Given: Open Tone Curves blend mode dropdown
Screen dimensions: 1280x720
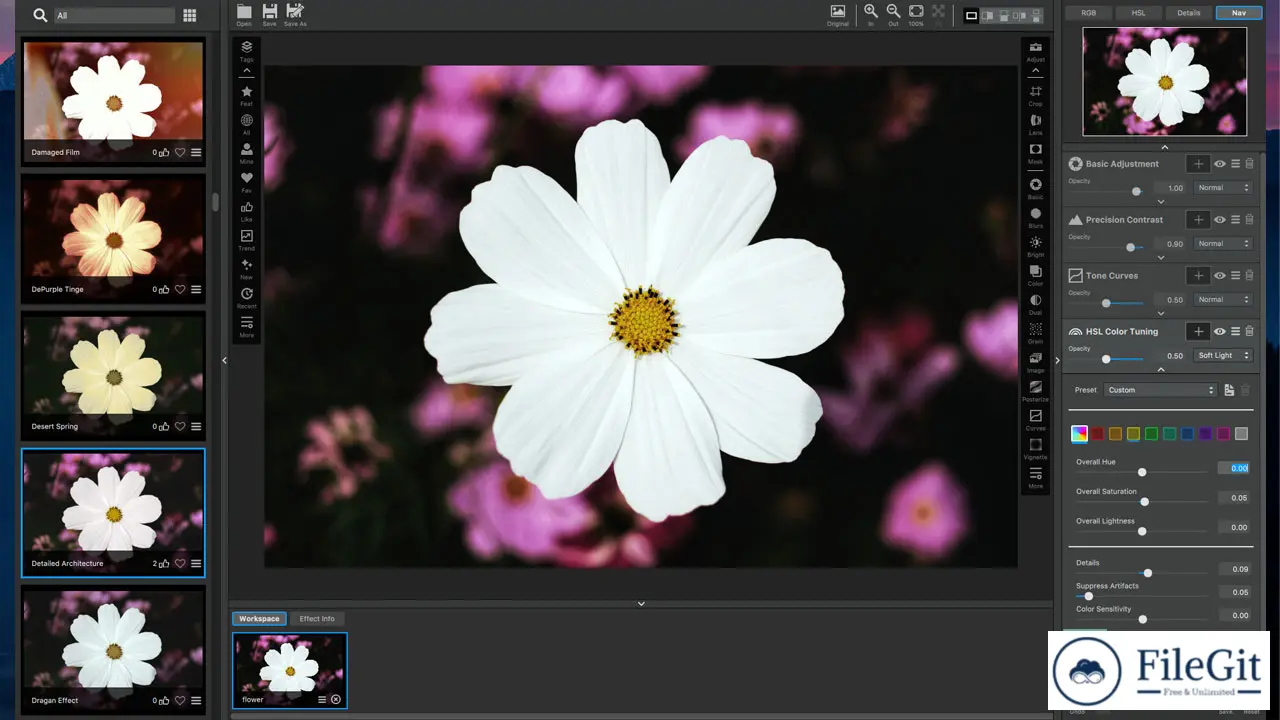Looking at the screenshot, I should pos(1224,300).
